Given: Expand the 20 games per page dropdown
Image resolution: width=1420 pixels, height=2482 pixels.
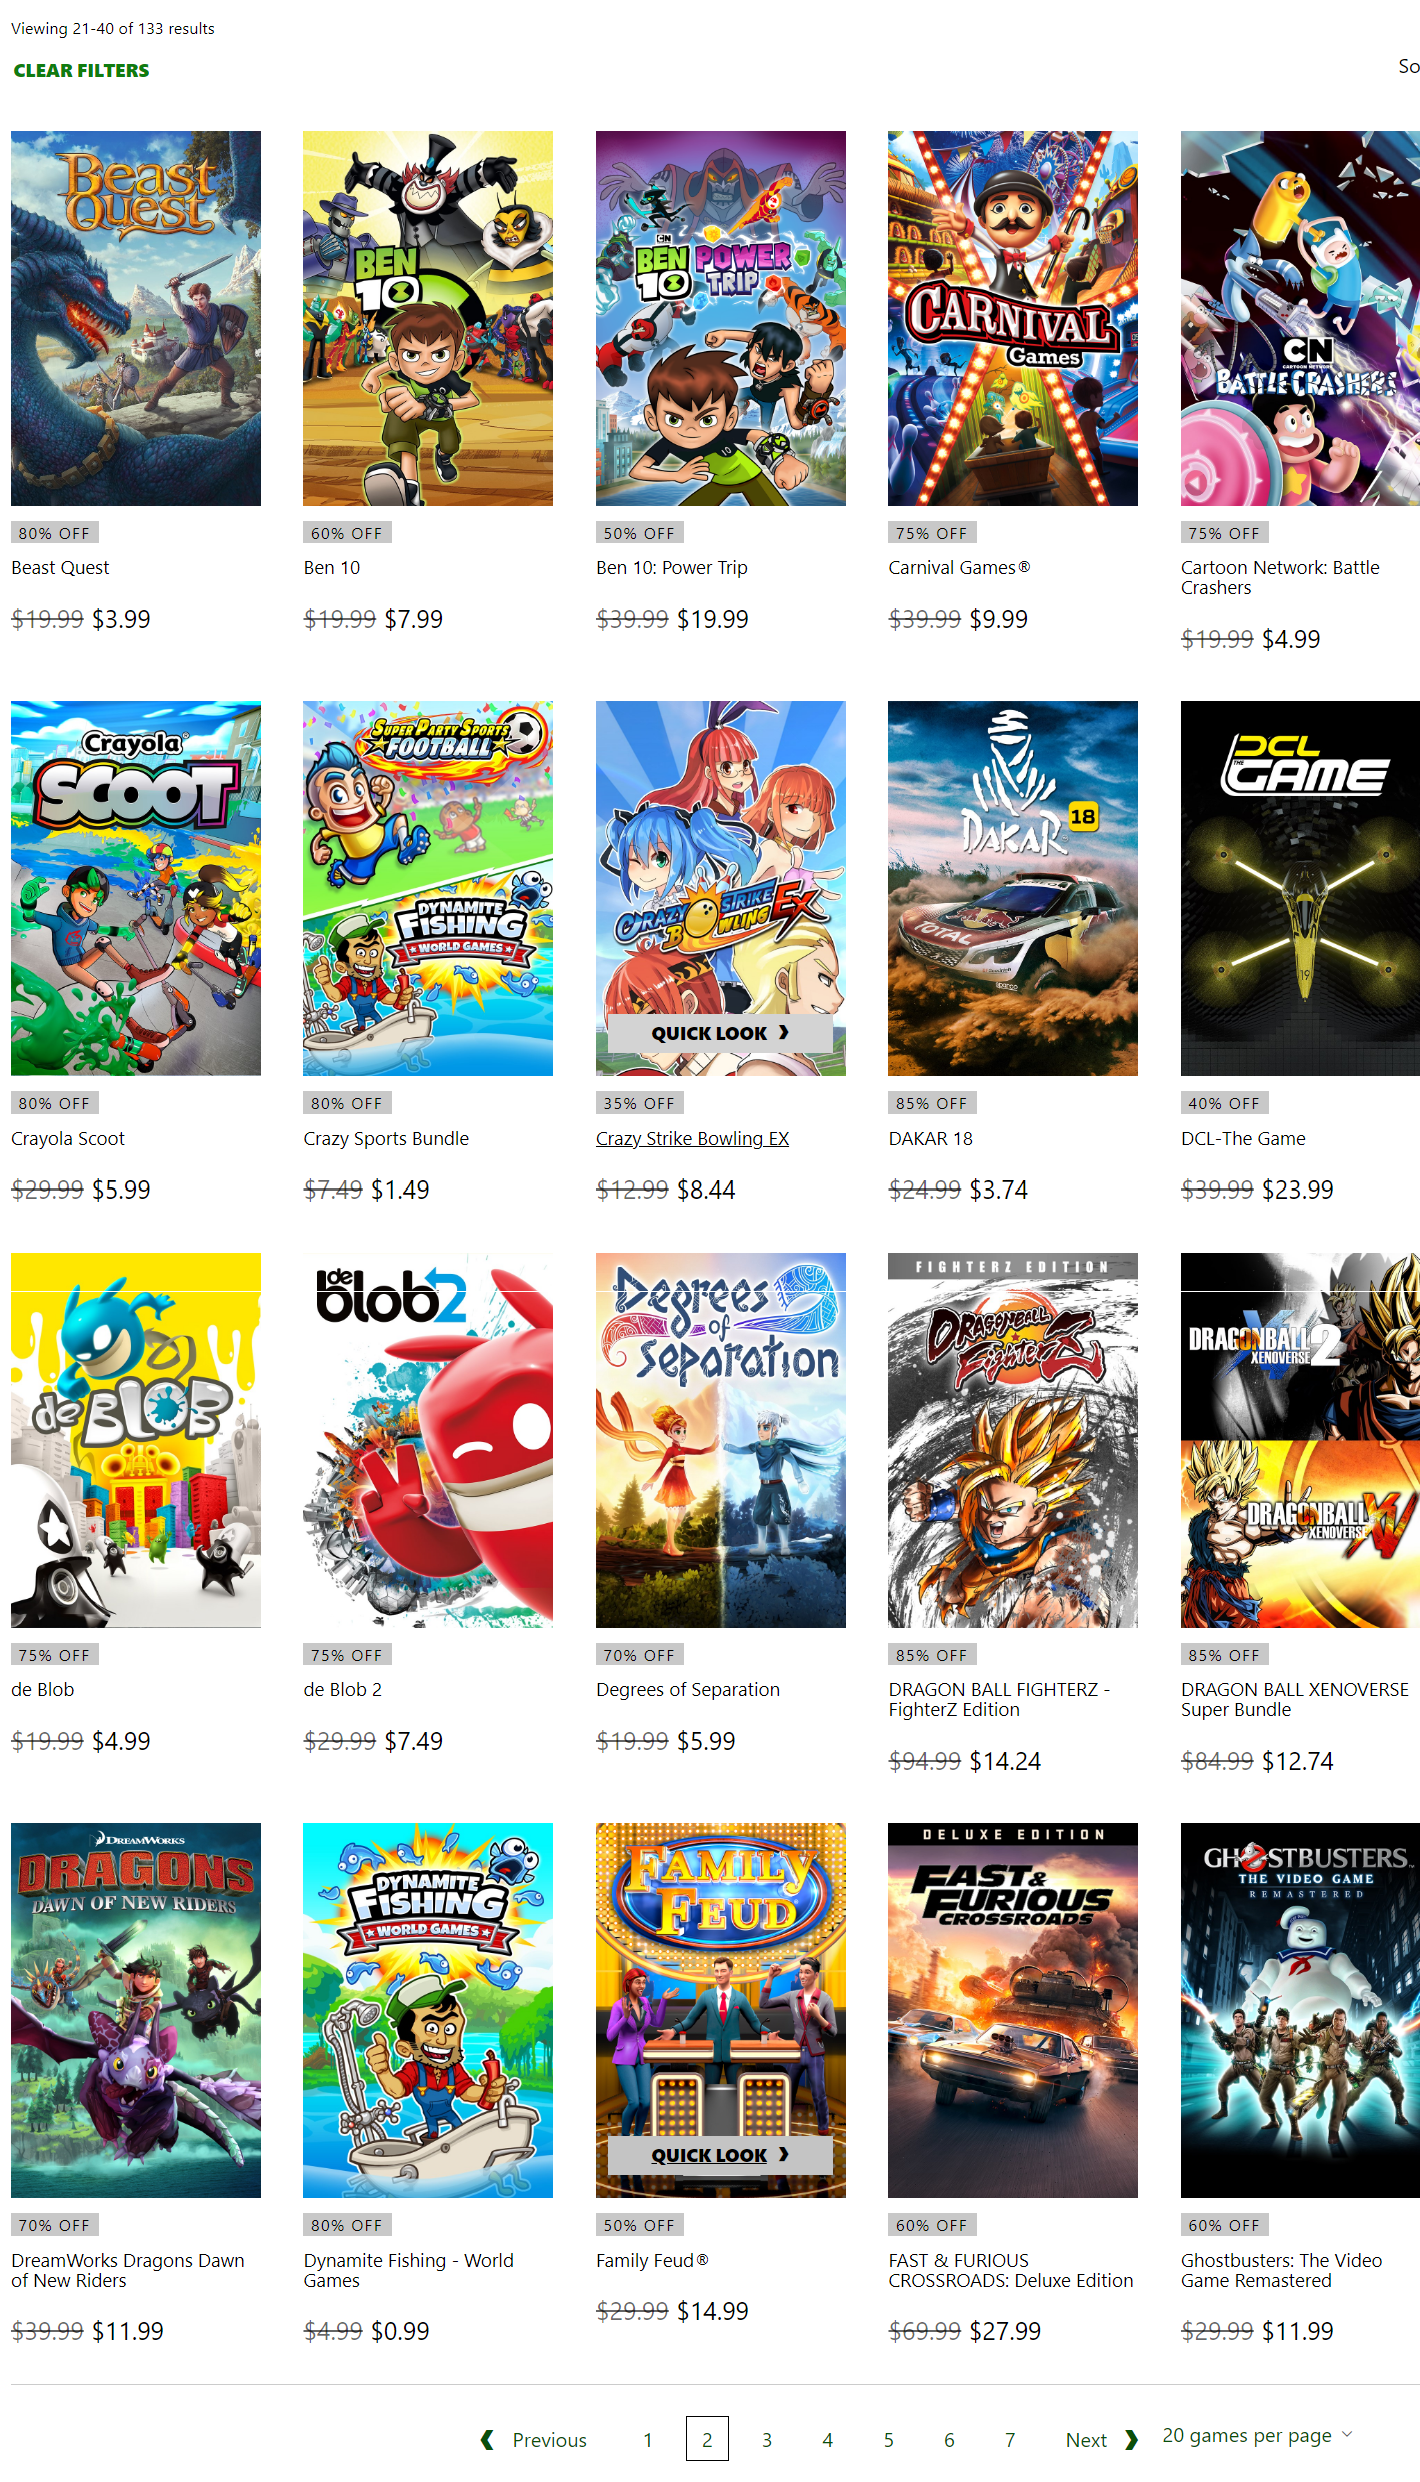Looking at the screenshot, I should 1257,2435.
